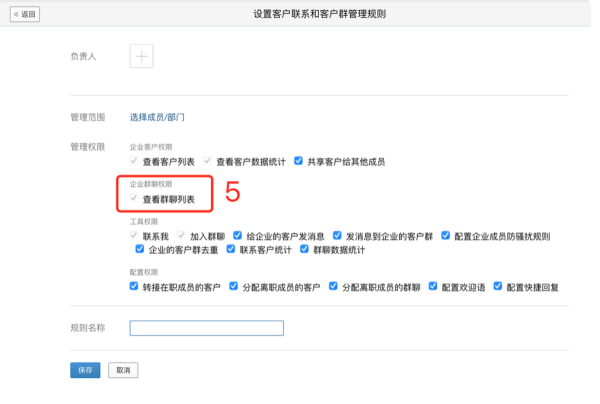Toggle the 查看客户数据统计 checkbox
Image resolution: width=600 pixels, height=404 pixels.
208,161
